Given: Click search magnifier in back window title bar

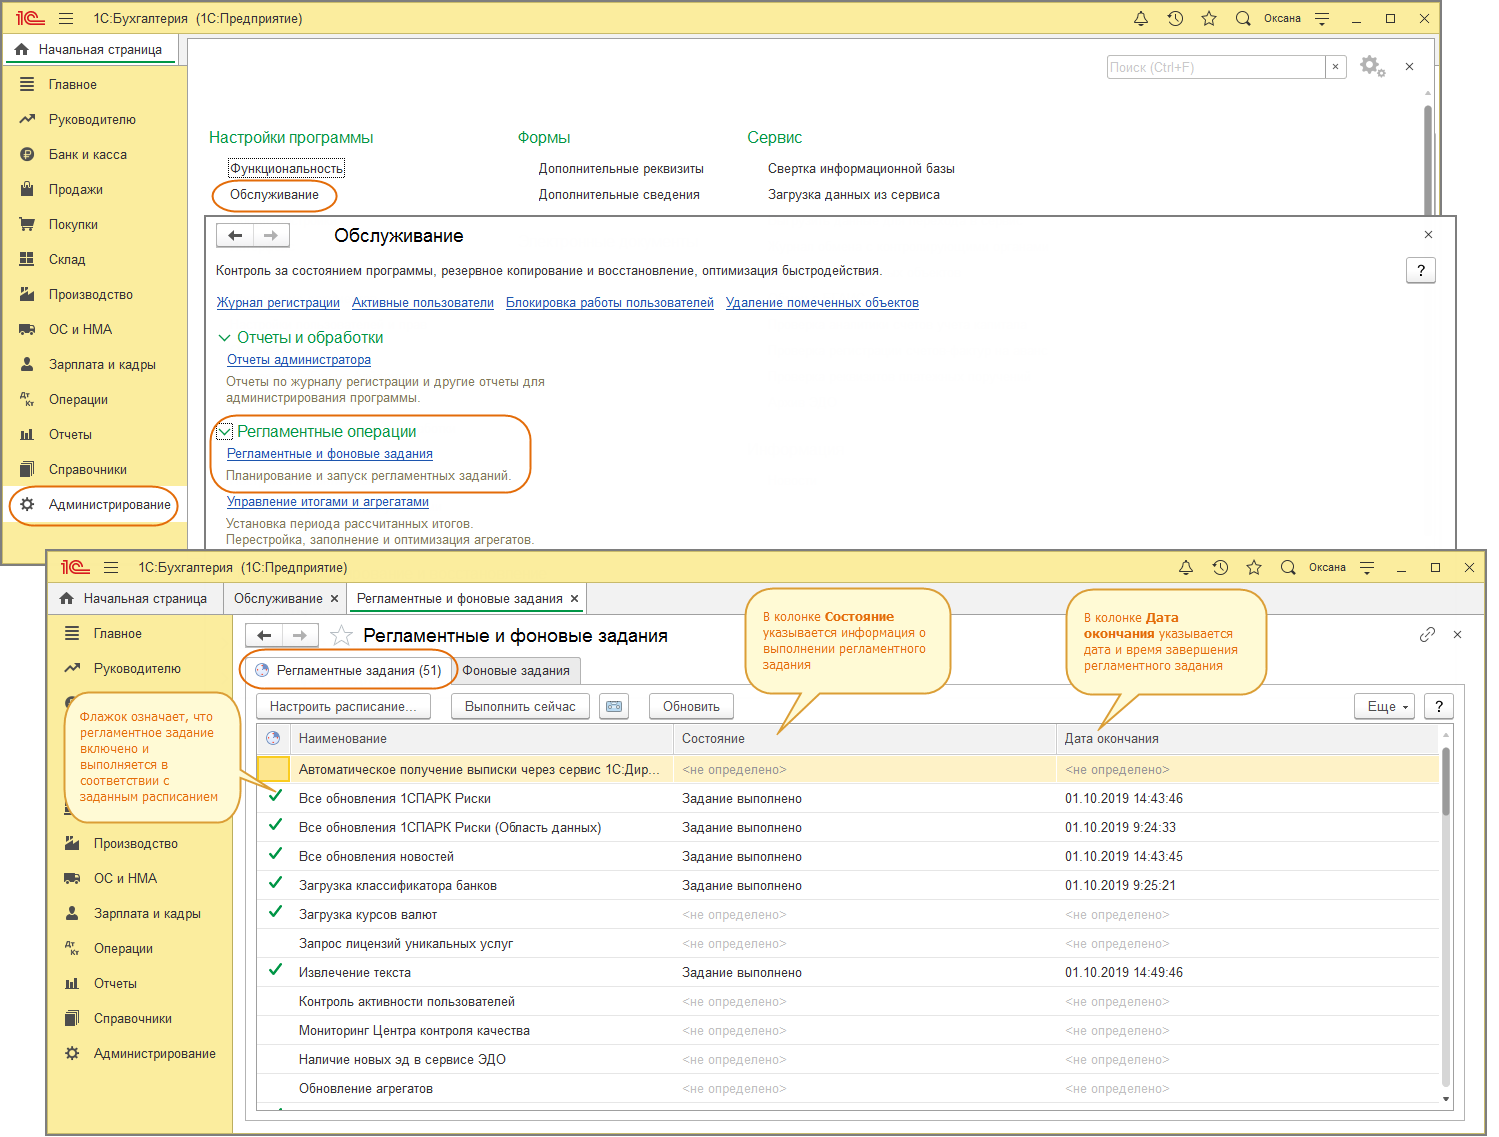Looking at the screenshot, I should pos(1243,18).
